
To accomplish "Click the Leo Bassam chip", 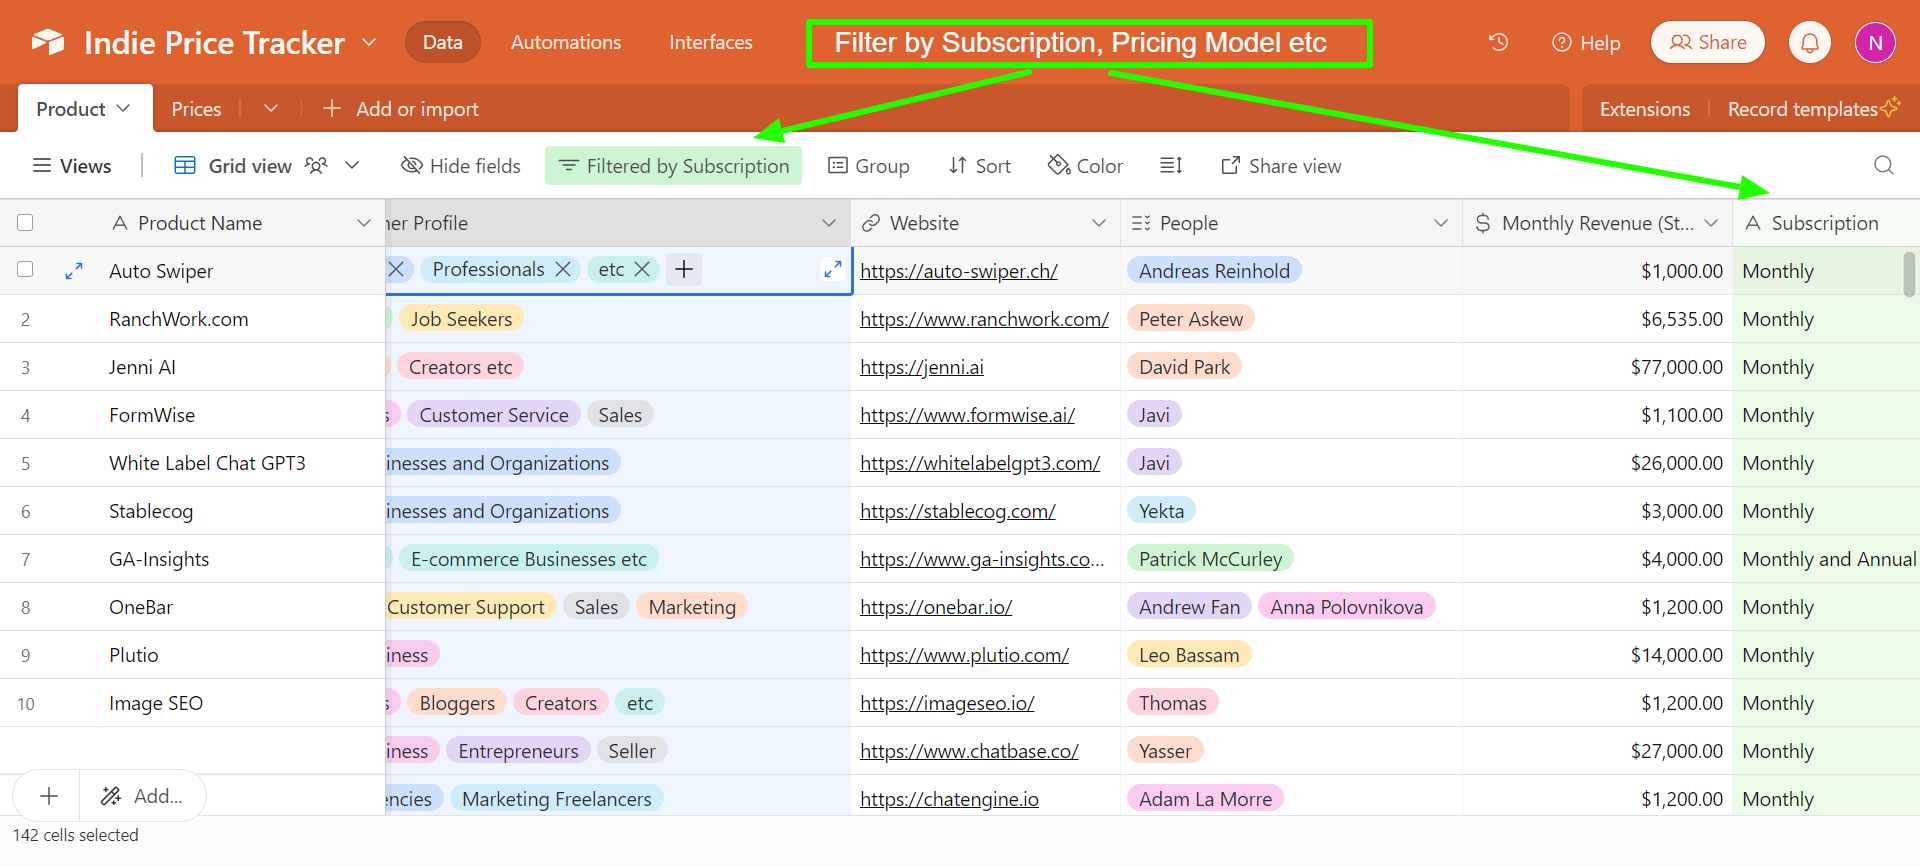I will point(1189,654).
